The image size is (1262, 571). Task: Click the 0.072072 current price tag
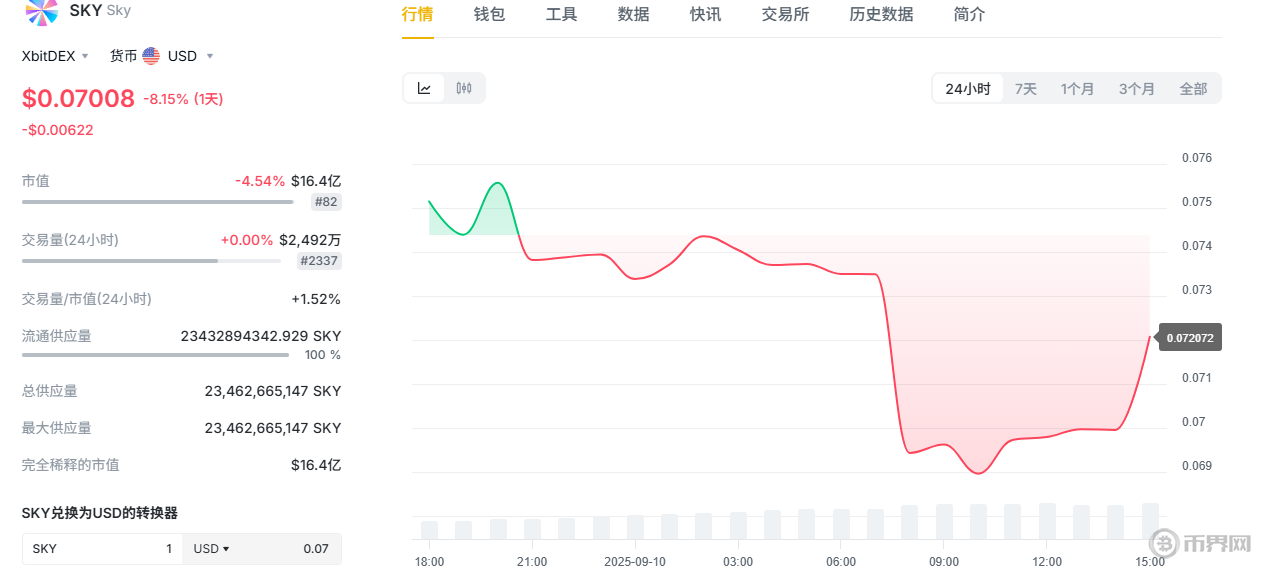1190,338
